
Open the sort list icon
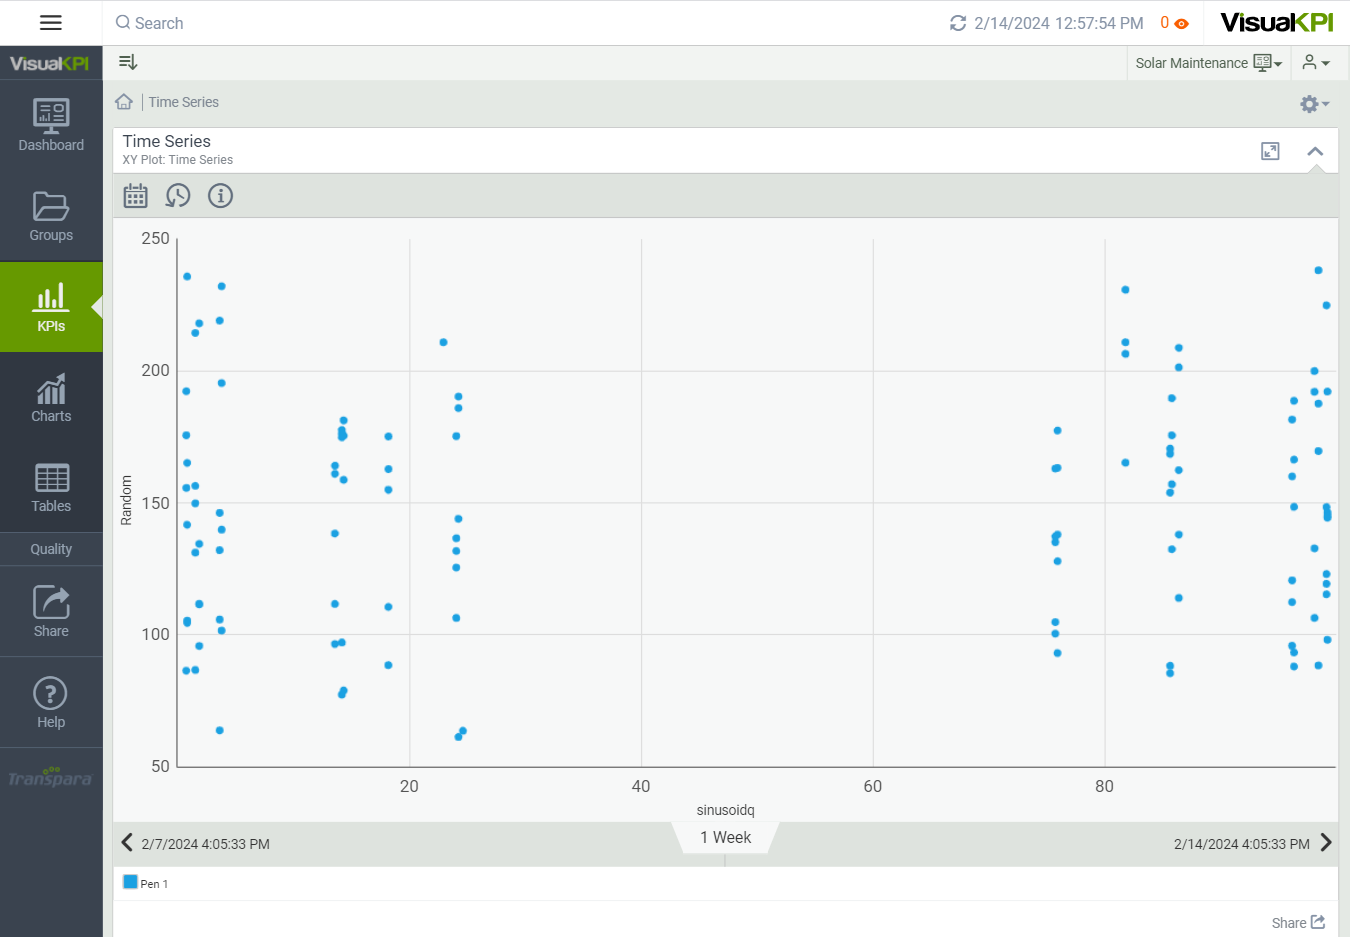coord(128,62)
